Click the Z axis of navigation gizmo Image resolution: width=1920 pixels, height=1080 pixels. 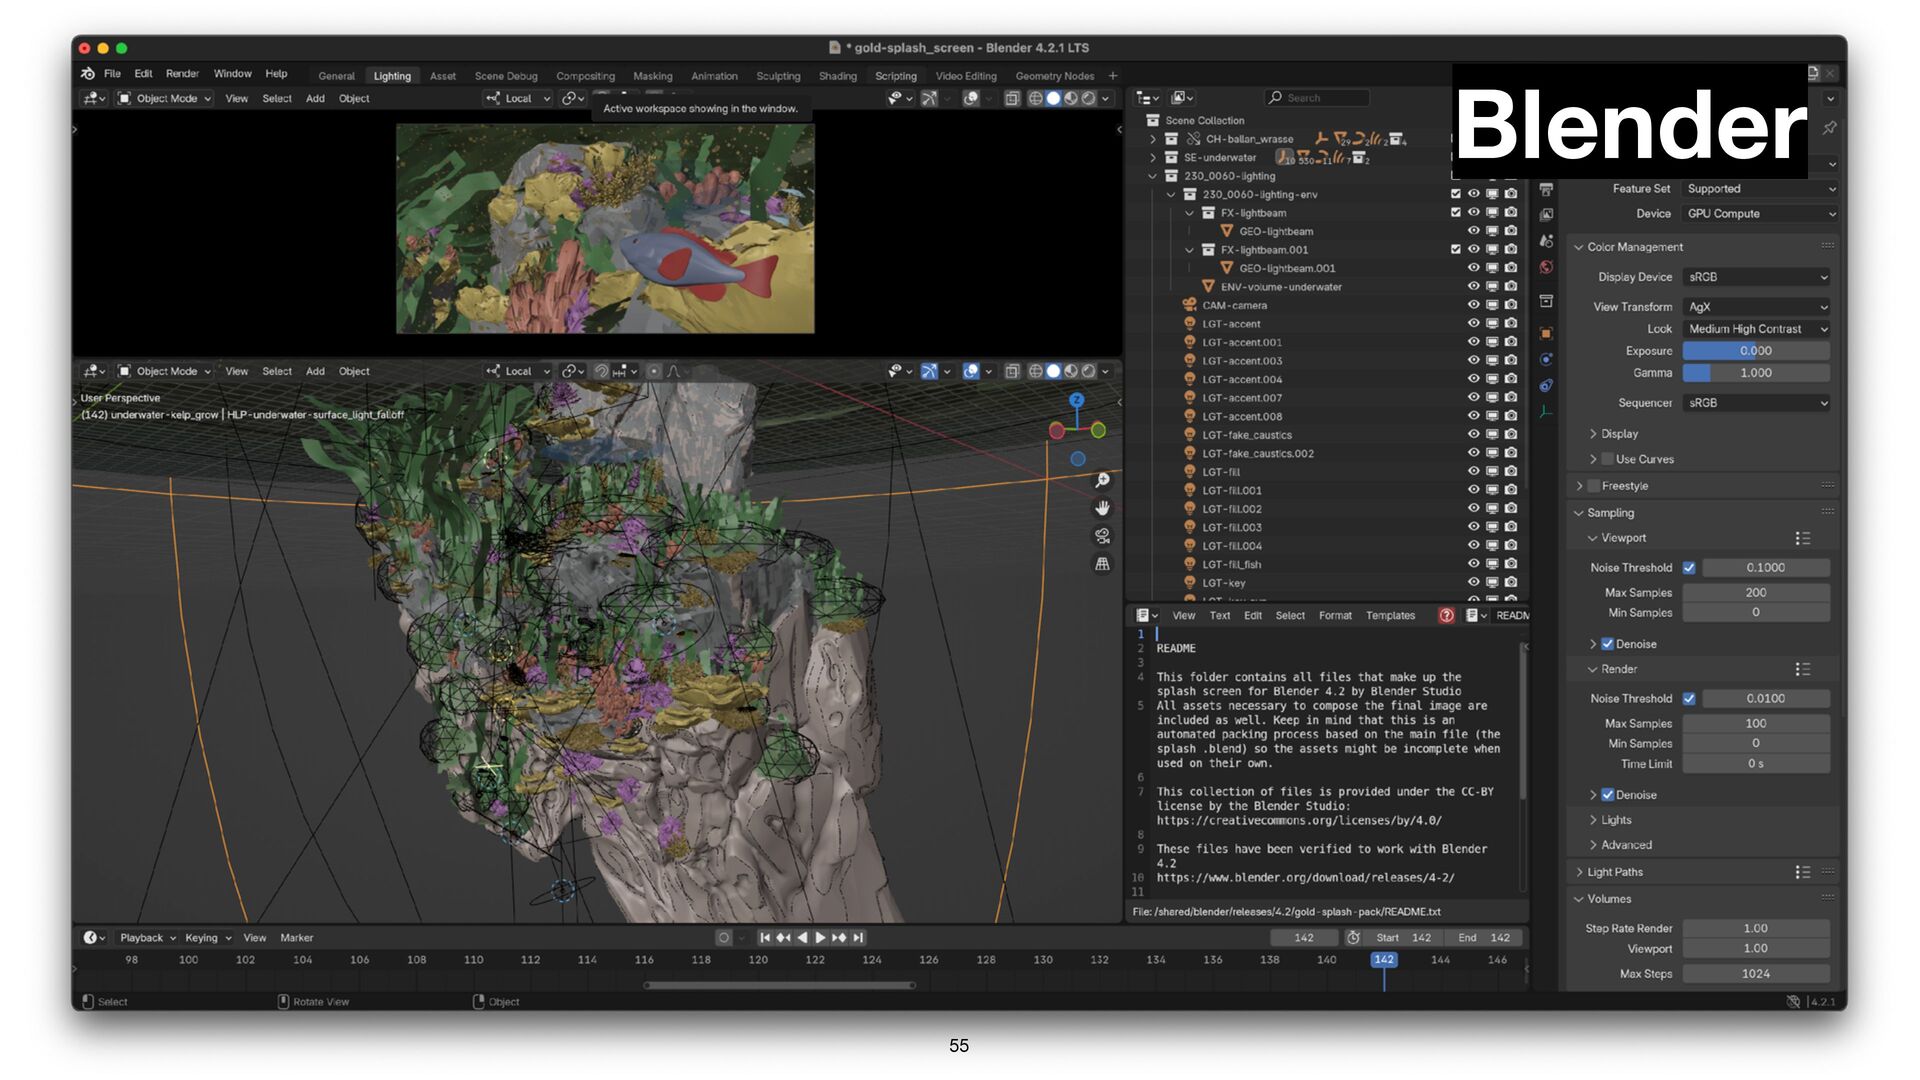pyautogui.click(x=1077, y=400)
